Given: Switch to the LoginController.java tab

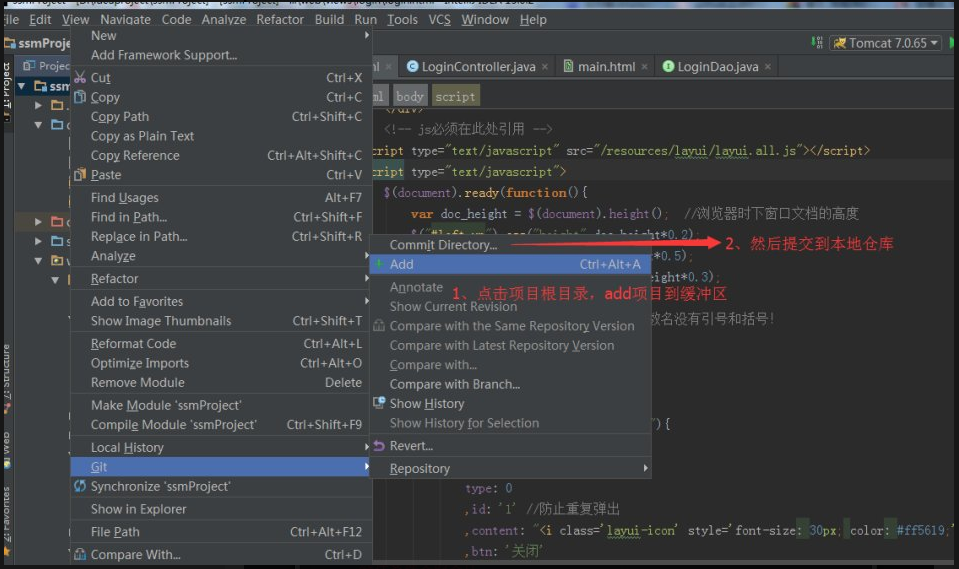Looking at the screenshot, I should coord(478,67).
